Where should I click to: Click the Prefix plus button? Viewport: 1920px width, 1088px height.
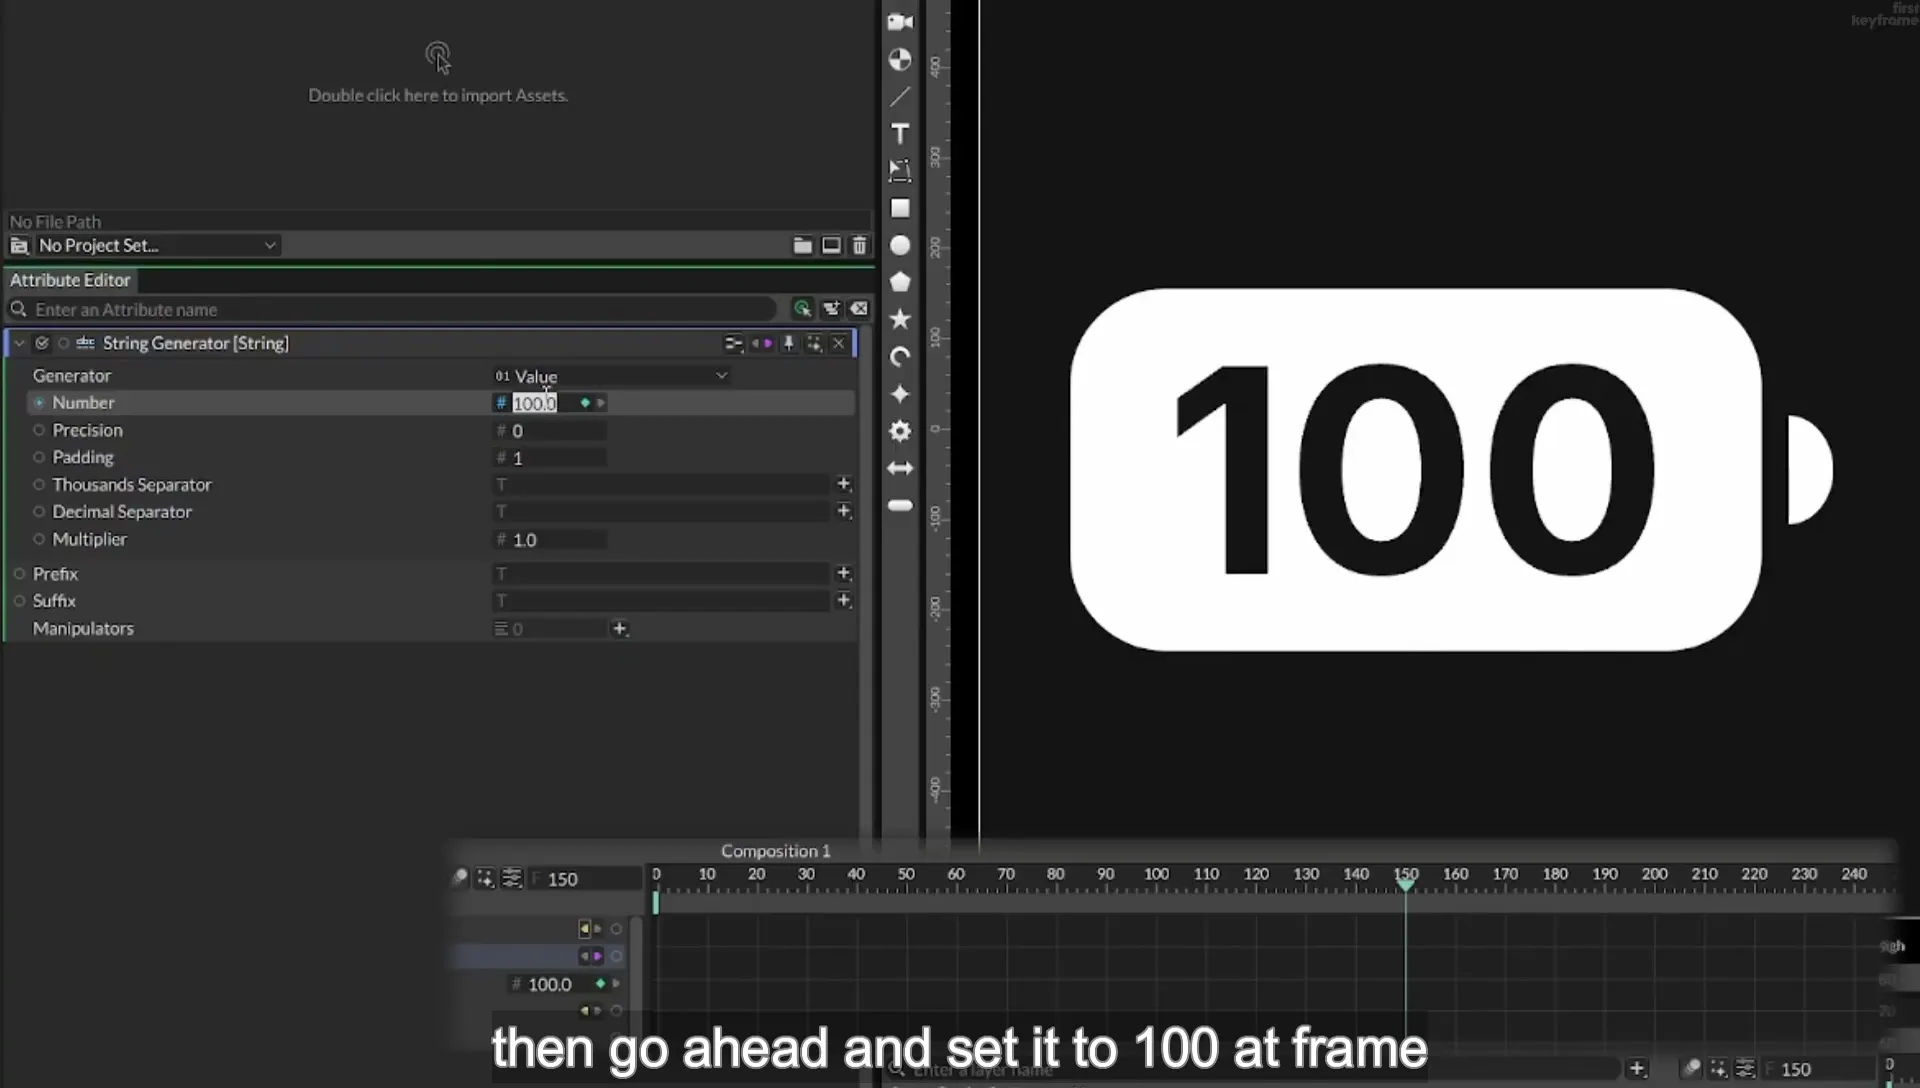coord(843,573)
